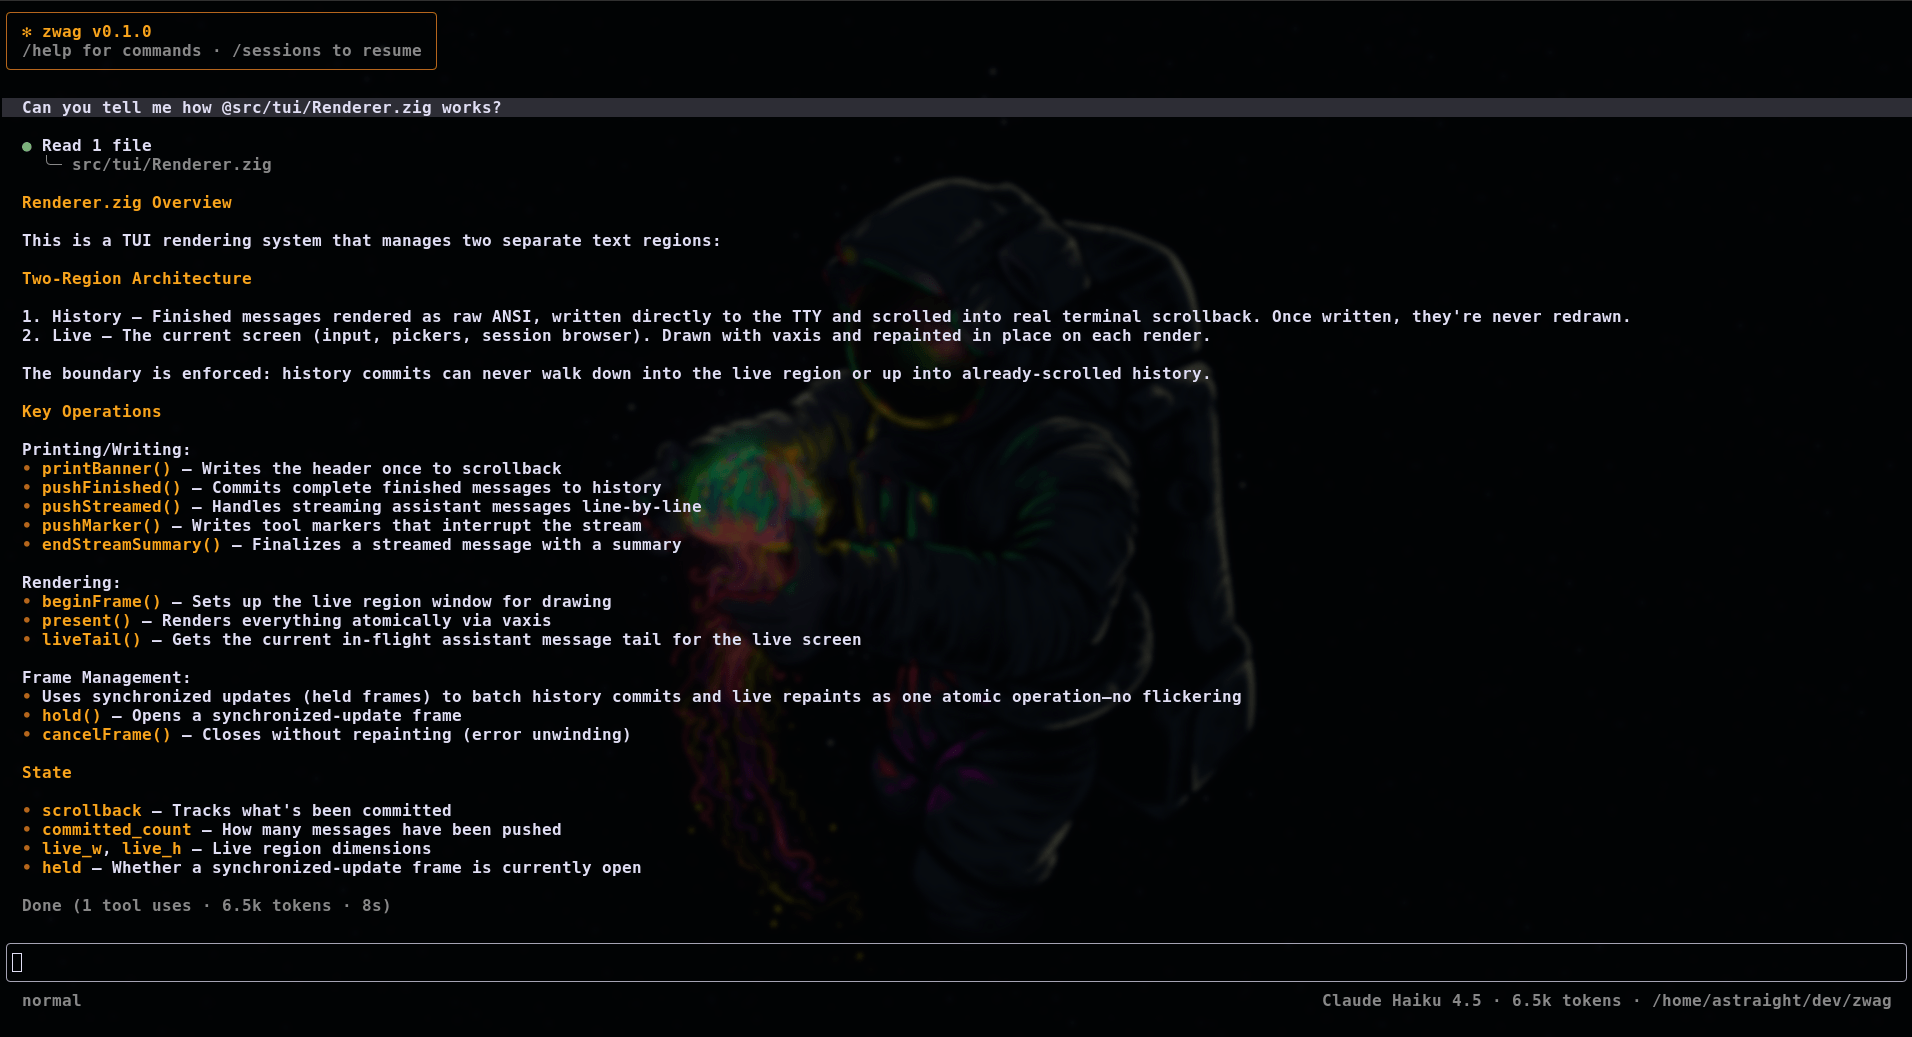Click the 'State' heading

click(47, 773)
